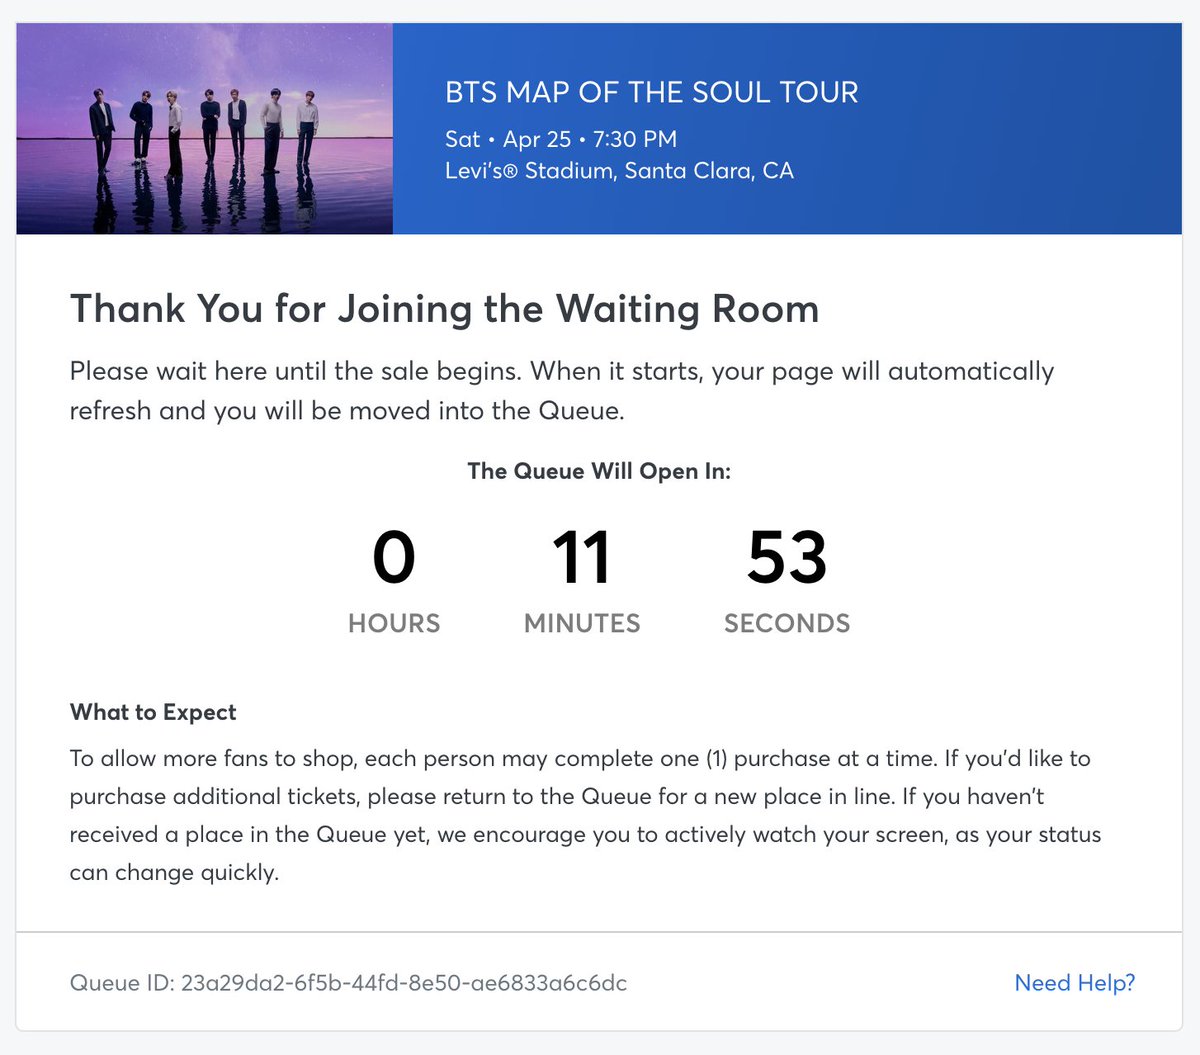The width and height of the screenshot is (1200, 1055).
Task: Click the hours countdown number 0
Action: 394,558
